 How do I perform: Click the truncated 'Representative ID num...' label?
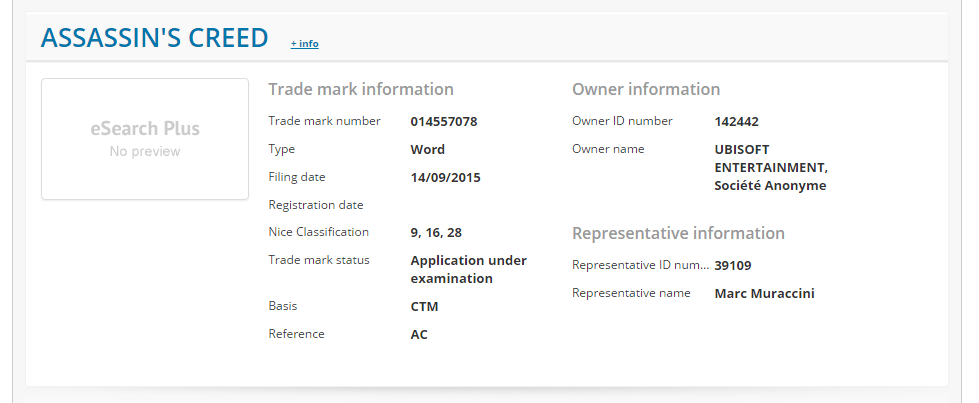point(641,266)
